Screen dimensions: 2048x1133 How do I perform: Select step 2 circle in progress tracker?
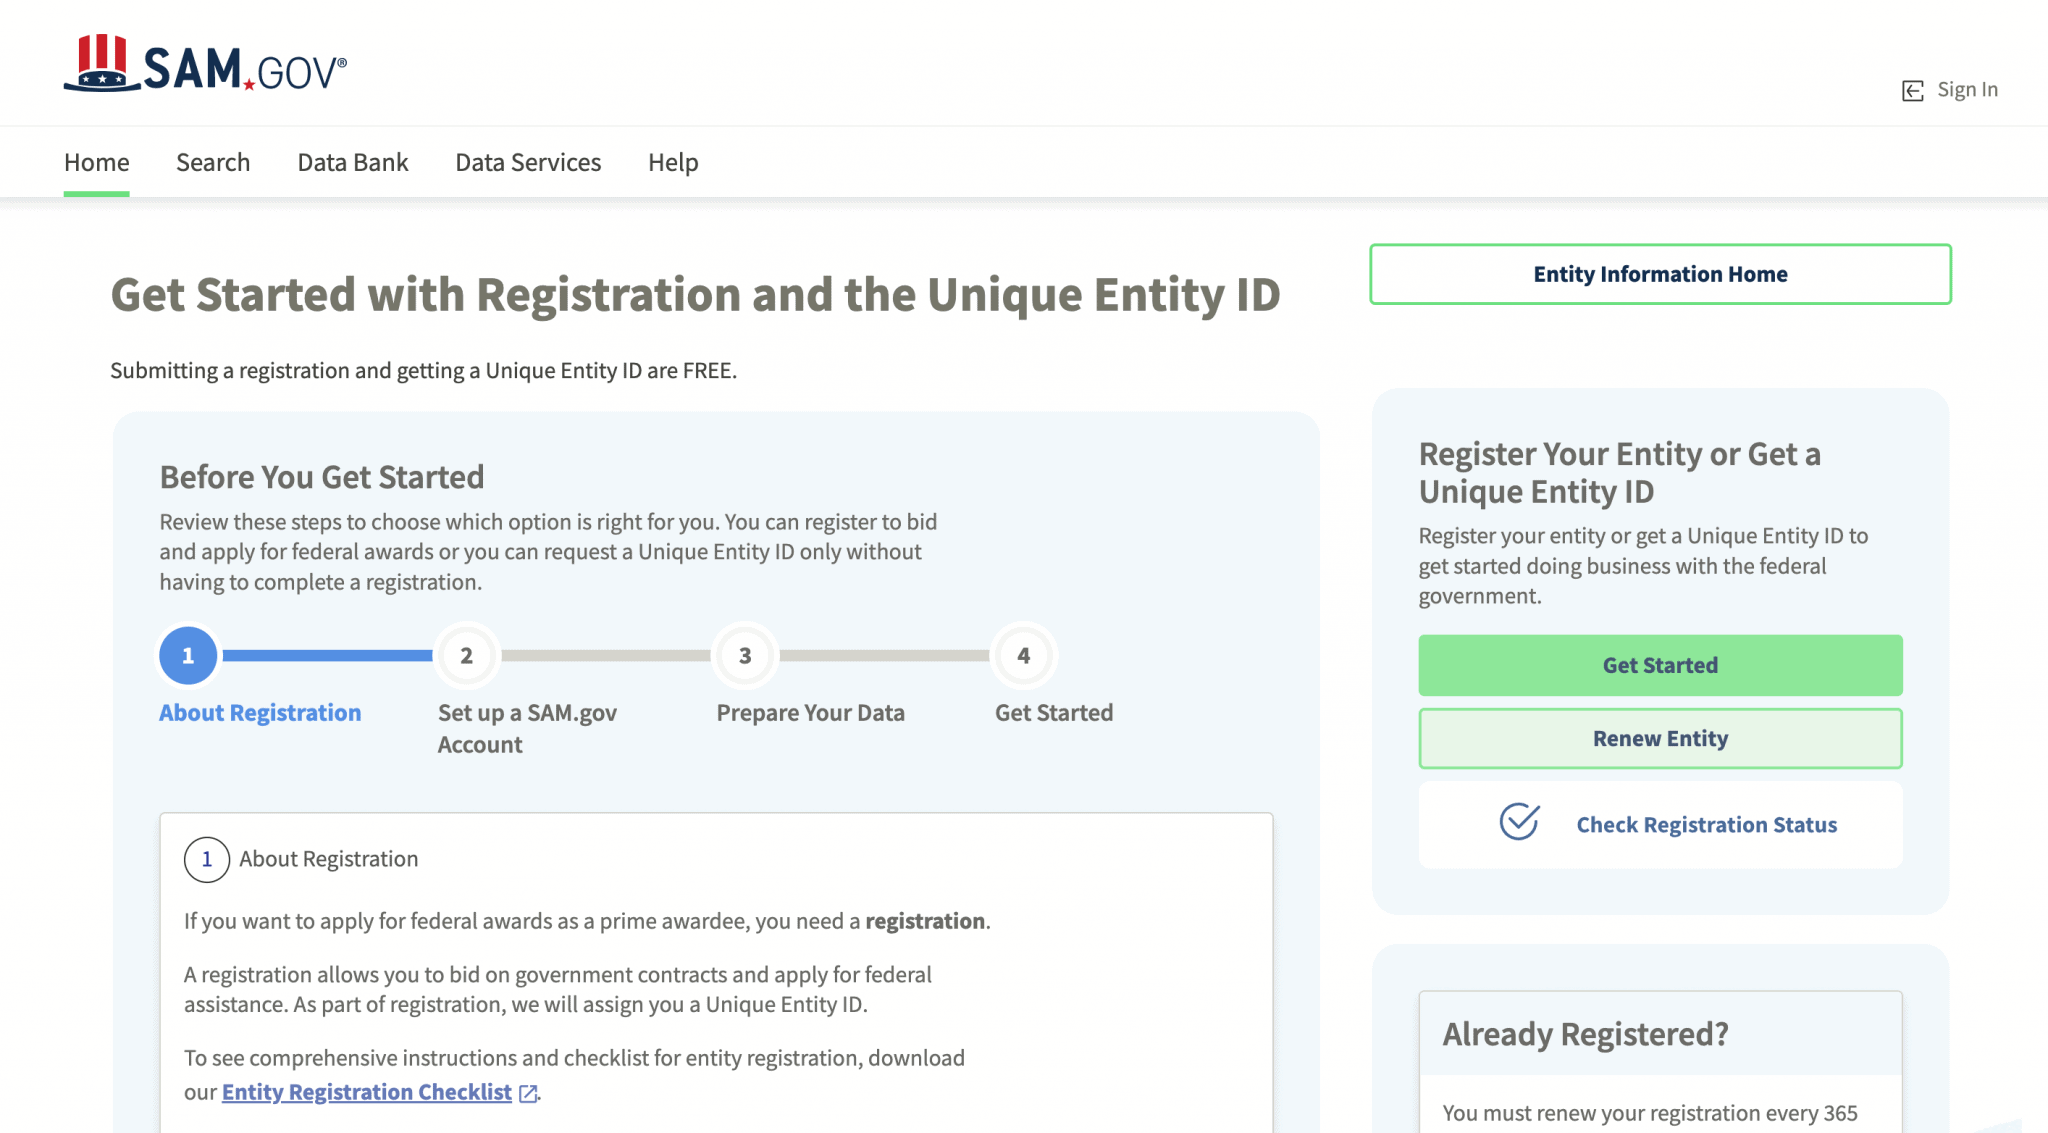[x=466, y=656]
